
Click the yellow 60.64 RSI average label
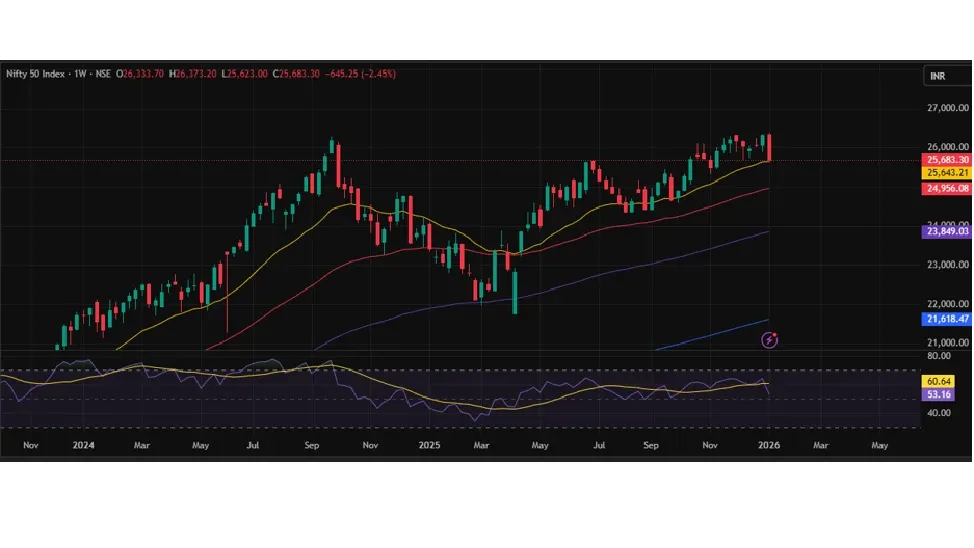(939, 381)
